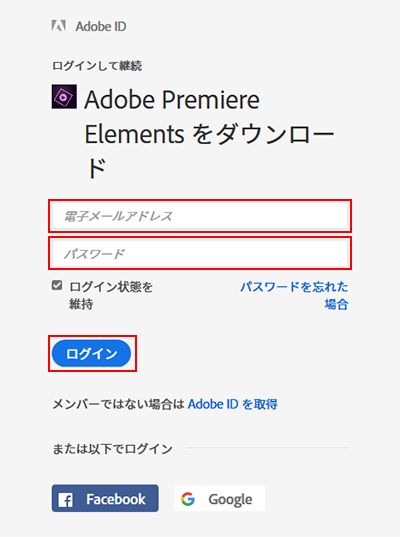Click the Facebook 'f' logo icon
This screenshot has width=400, height=537.
[x=65, y=500]
